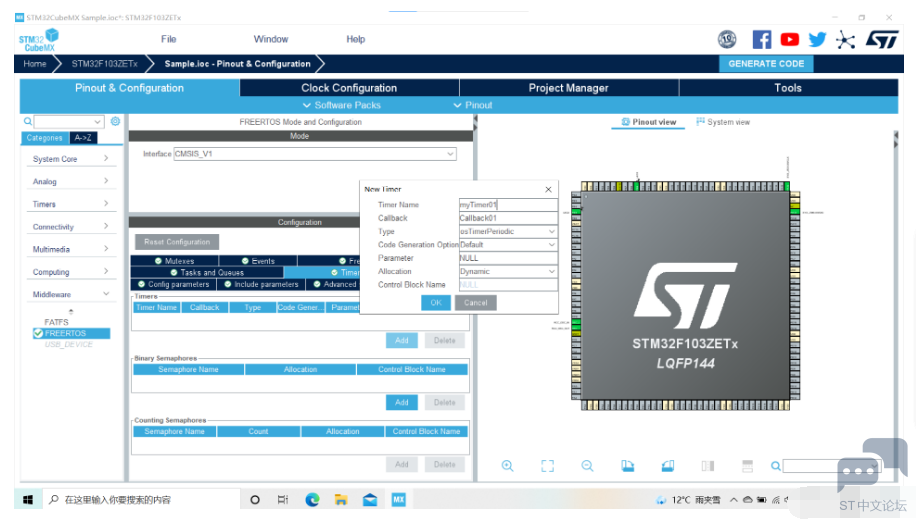The height and width of the screenshot is (521, 916).
Task: Open the ST community network icon
Action: [x=845, y=40]
